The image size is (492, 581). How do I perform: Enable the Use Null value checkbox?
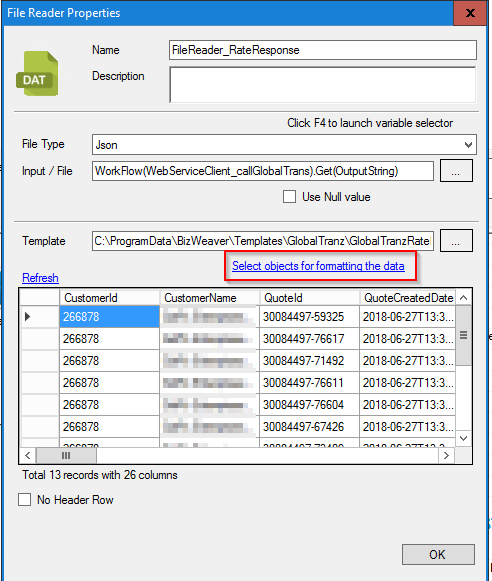point(289,197)
